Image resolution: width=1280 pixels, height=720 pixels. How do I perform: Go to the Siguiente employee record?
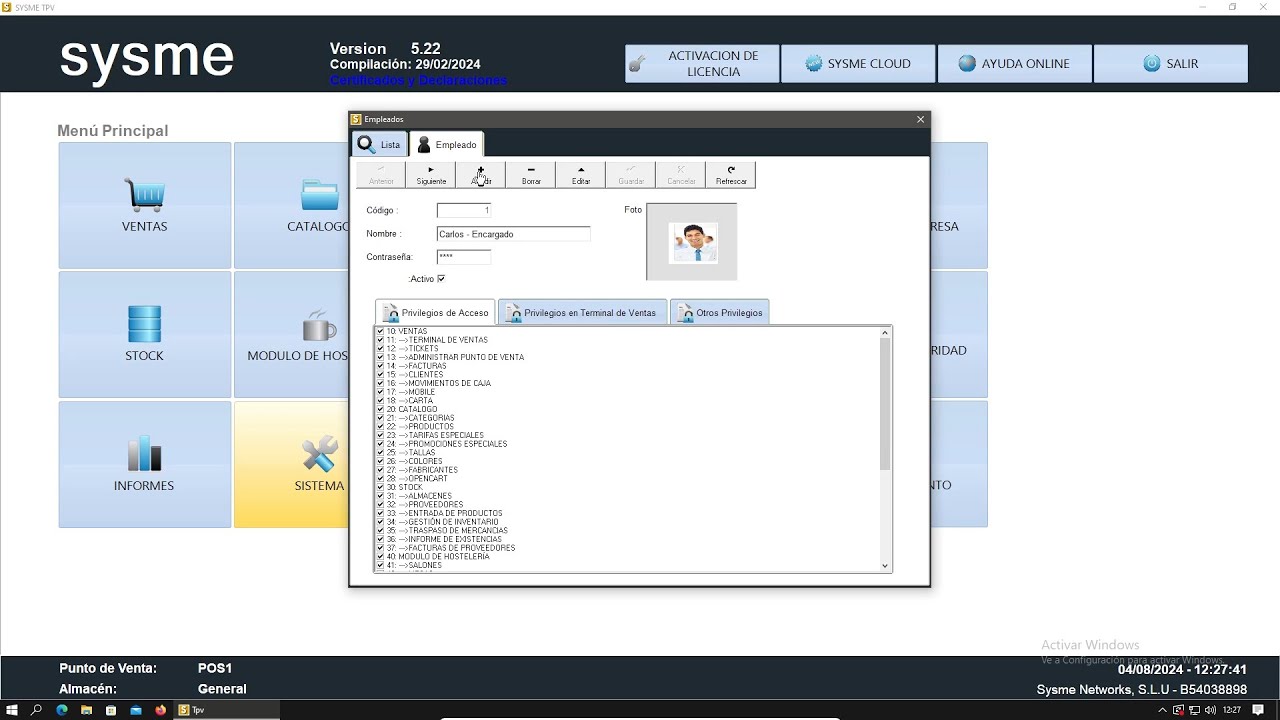pos(431,175)
